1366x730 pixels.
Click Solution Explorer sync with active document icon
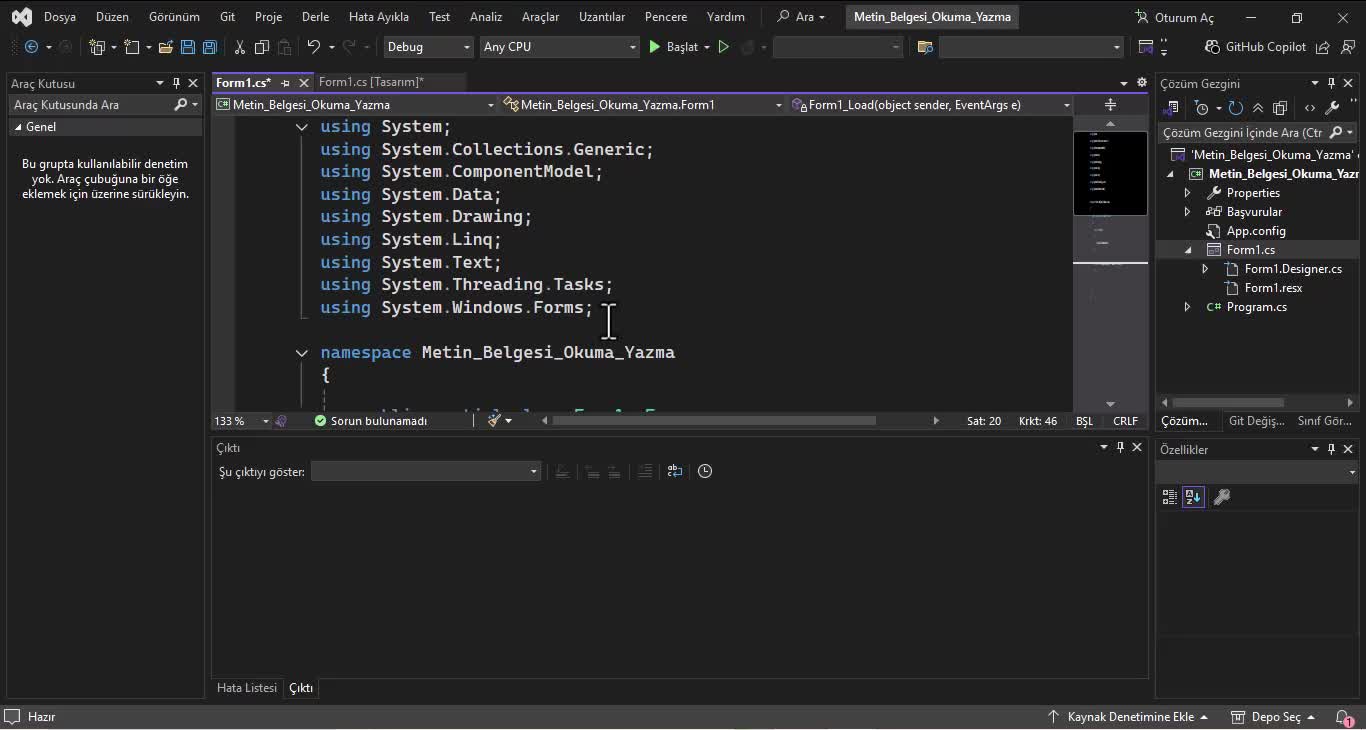point(1171,108)
